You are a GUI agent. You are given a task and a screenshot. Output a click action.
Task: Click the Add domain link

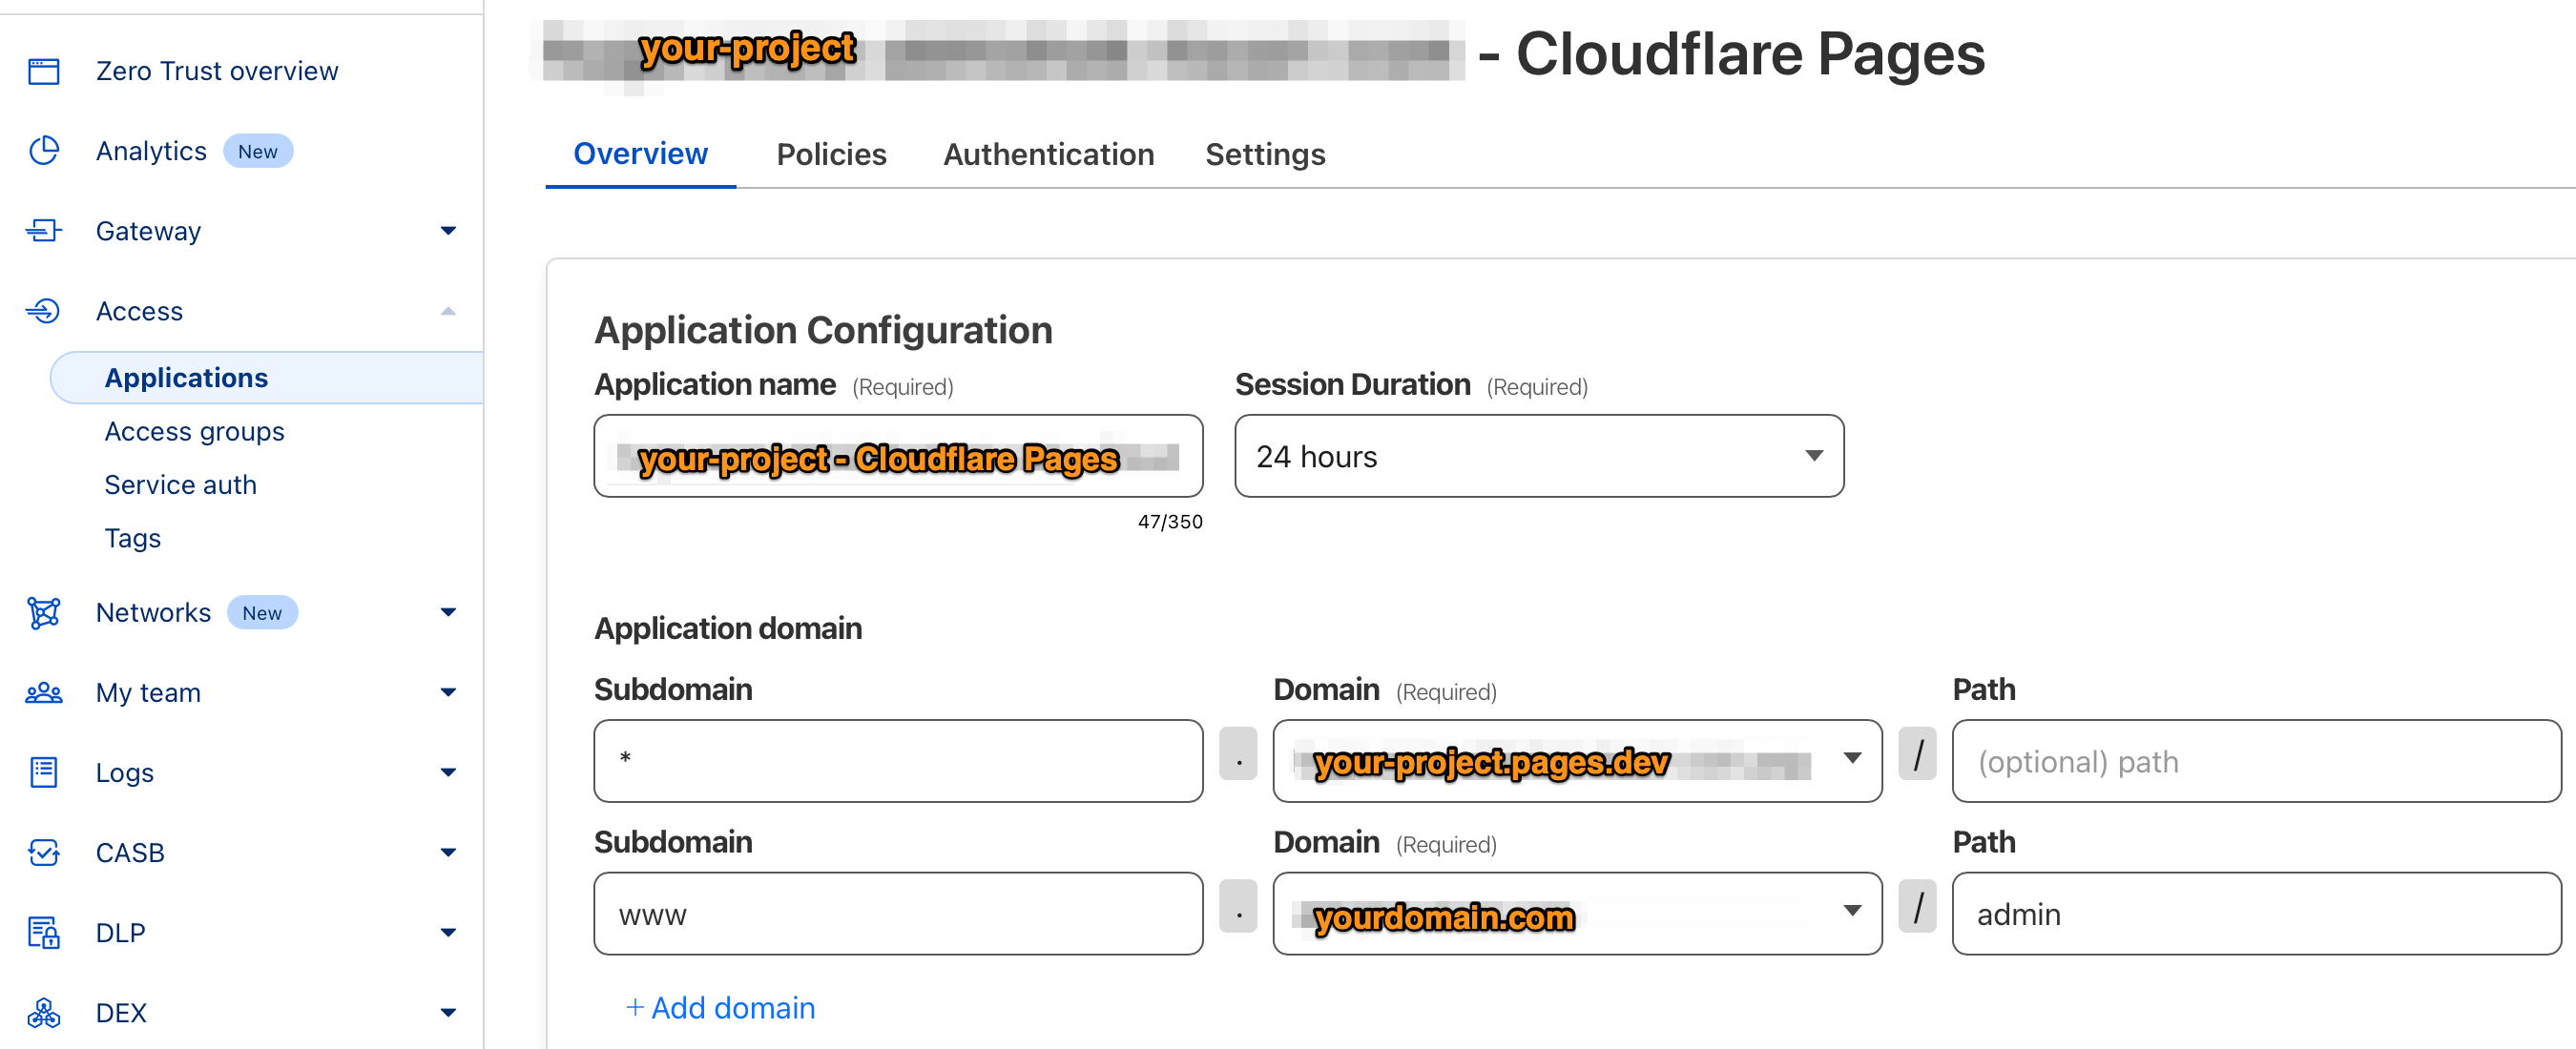click(x=719, y=1006)
